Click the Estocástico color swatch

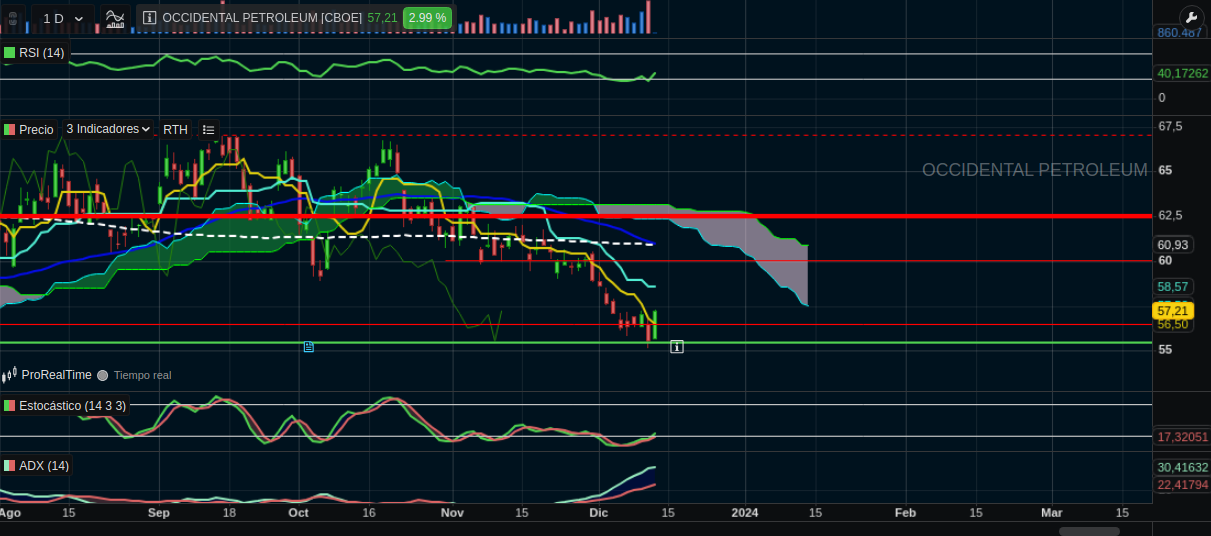(10, 405)
